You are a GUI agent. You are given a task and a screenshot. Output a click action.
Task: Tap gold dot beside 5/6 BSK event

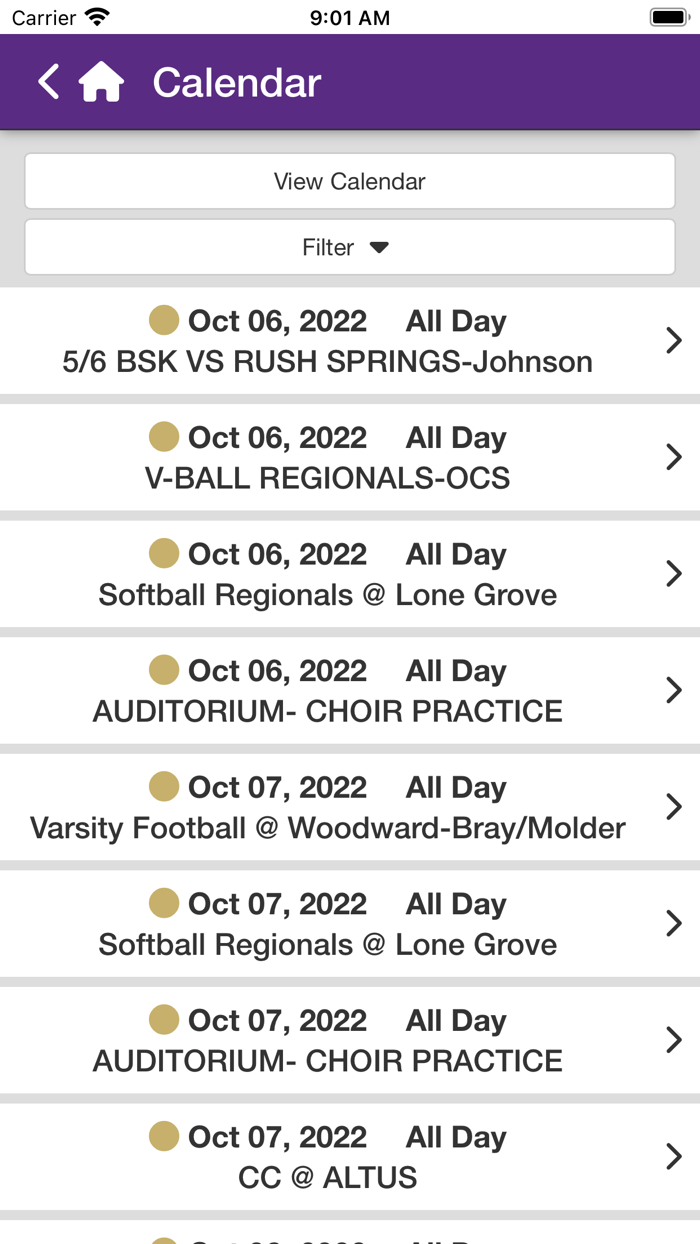point(164,320)
